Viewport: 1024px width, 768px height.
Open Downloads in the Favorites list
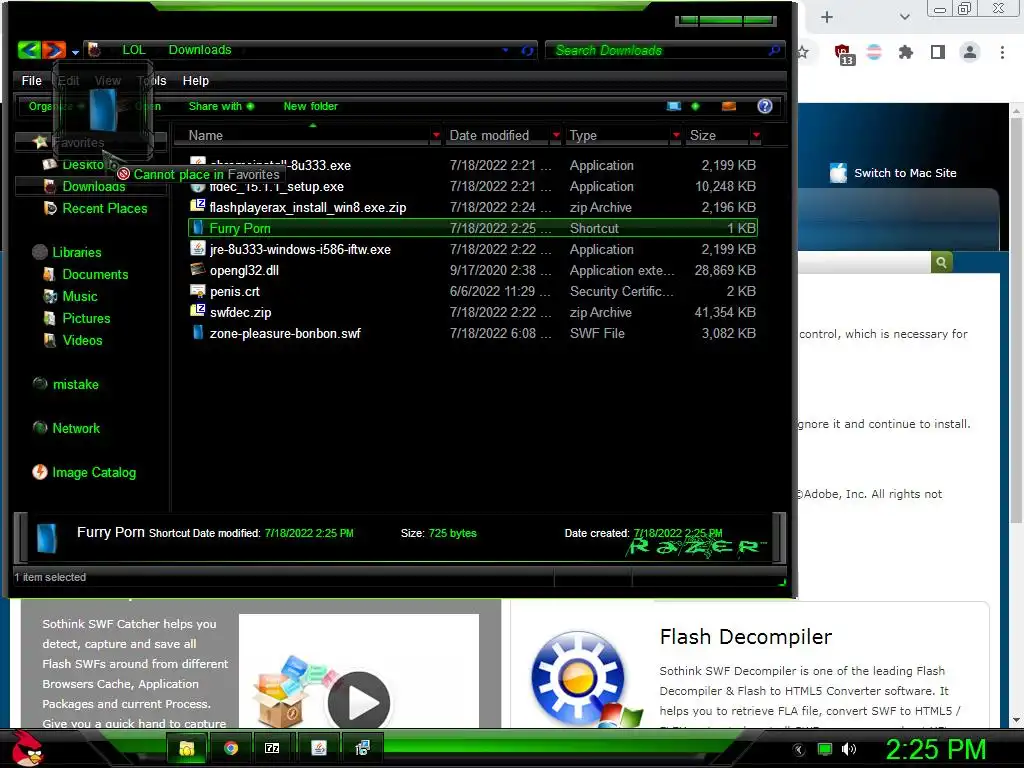[93, 186]
